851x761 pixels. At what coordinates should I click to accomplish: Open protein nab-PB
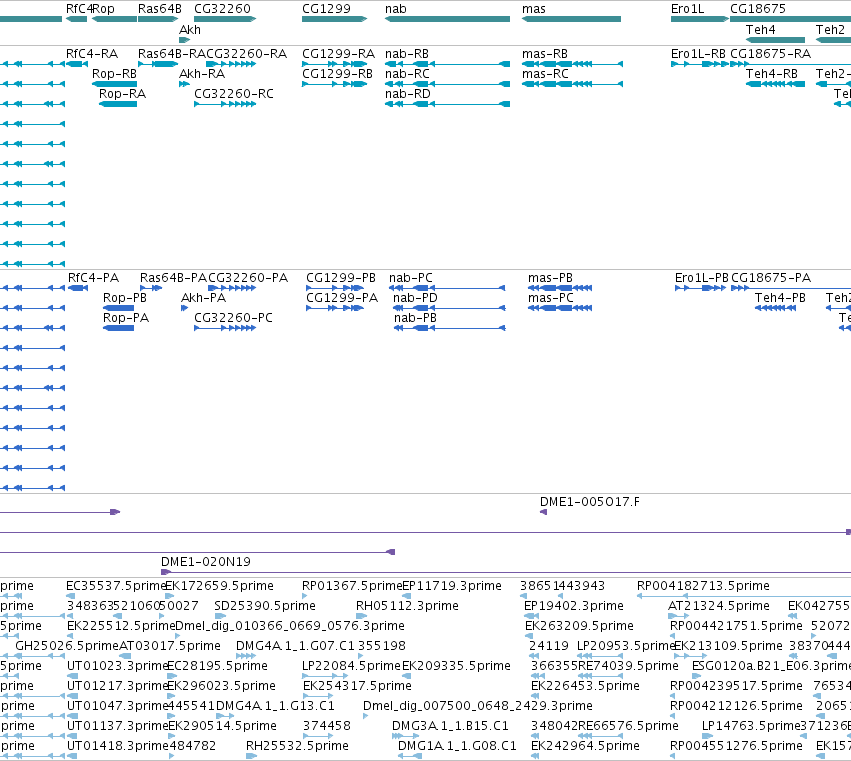pyautogui.click(x=415, y=318)
